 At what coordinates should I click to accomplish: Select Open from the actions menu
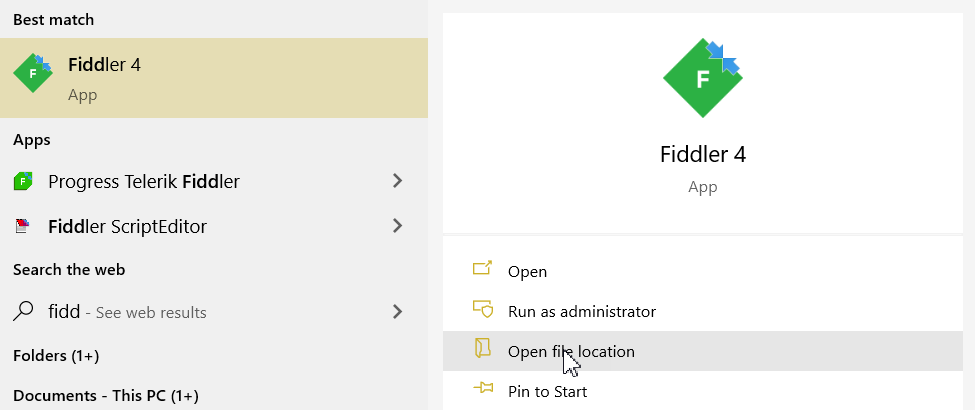point(527,271)
